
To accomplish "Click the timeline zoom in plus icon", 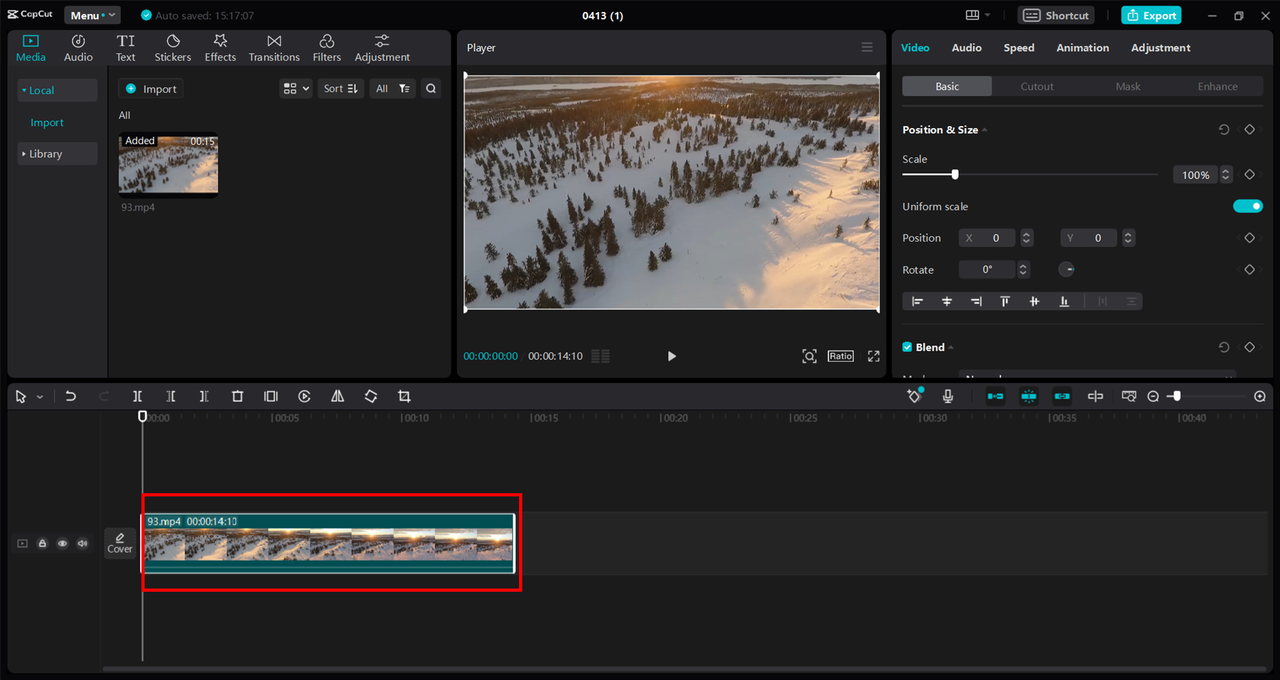I will (x=1260, y=396).
